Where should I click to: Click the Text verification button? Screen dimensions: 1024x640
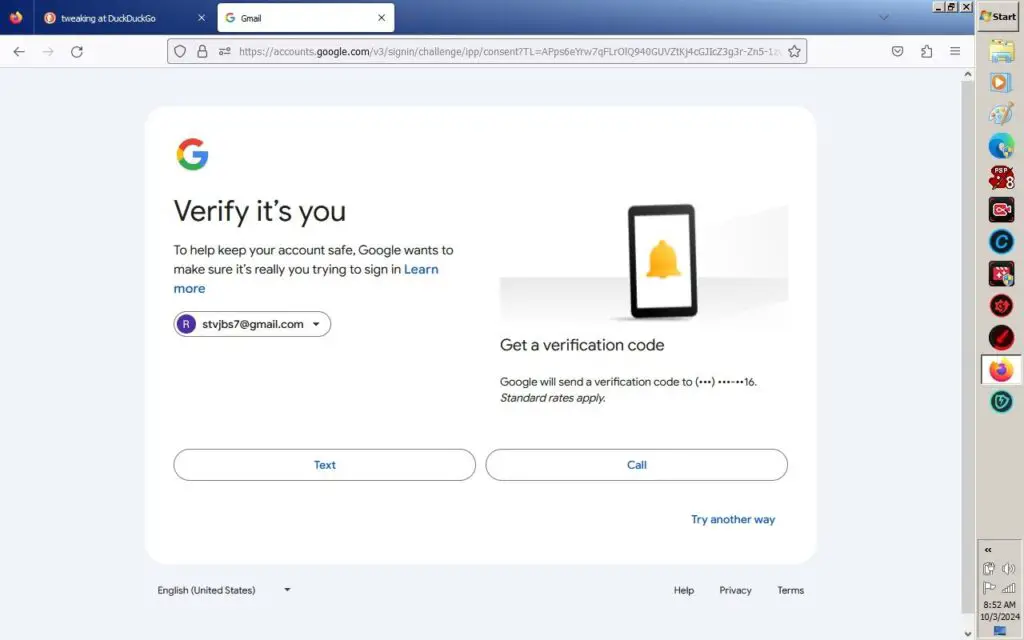point(325,465)
